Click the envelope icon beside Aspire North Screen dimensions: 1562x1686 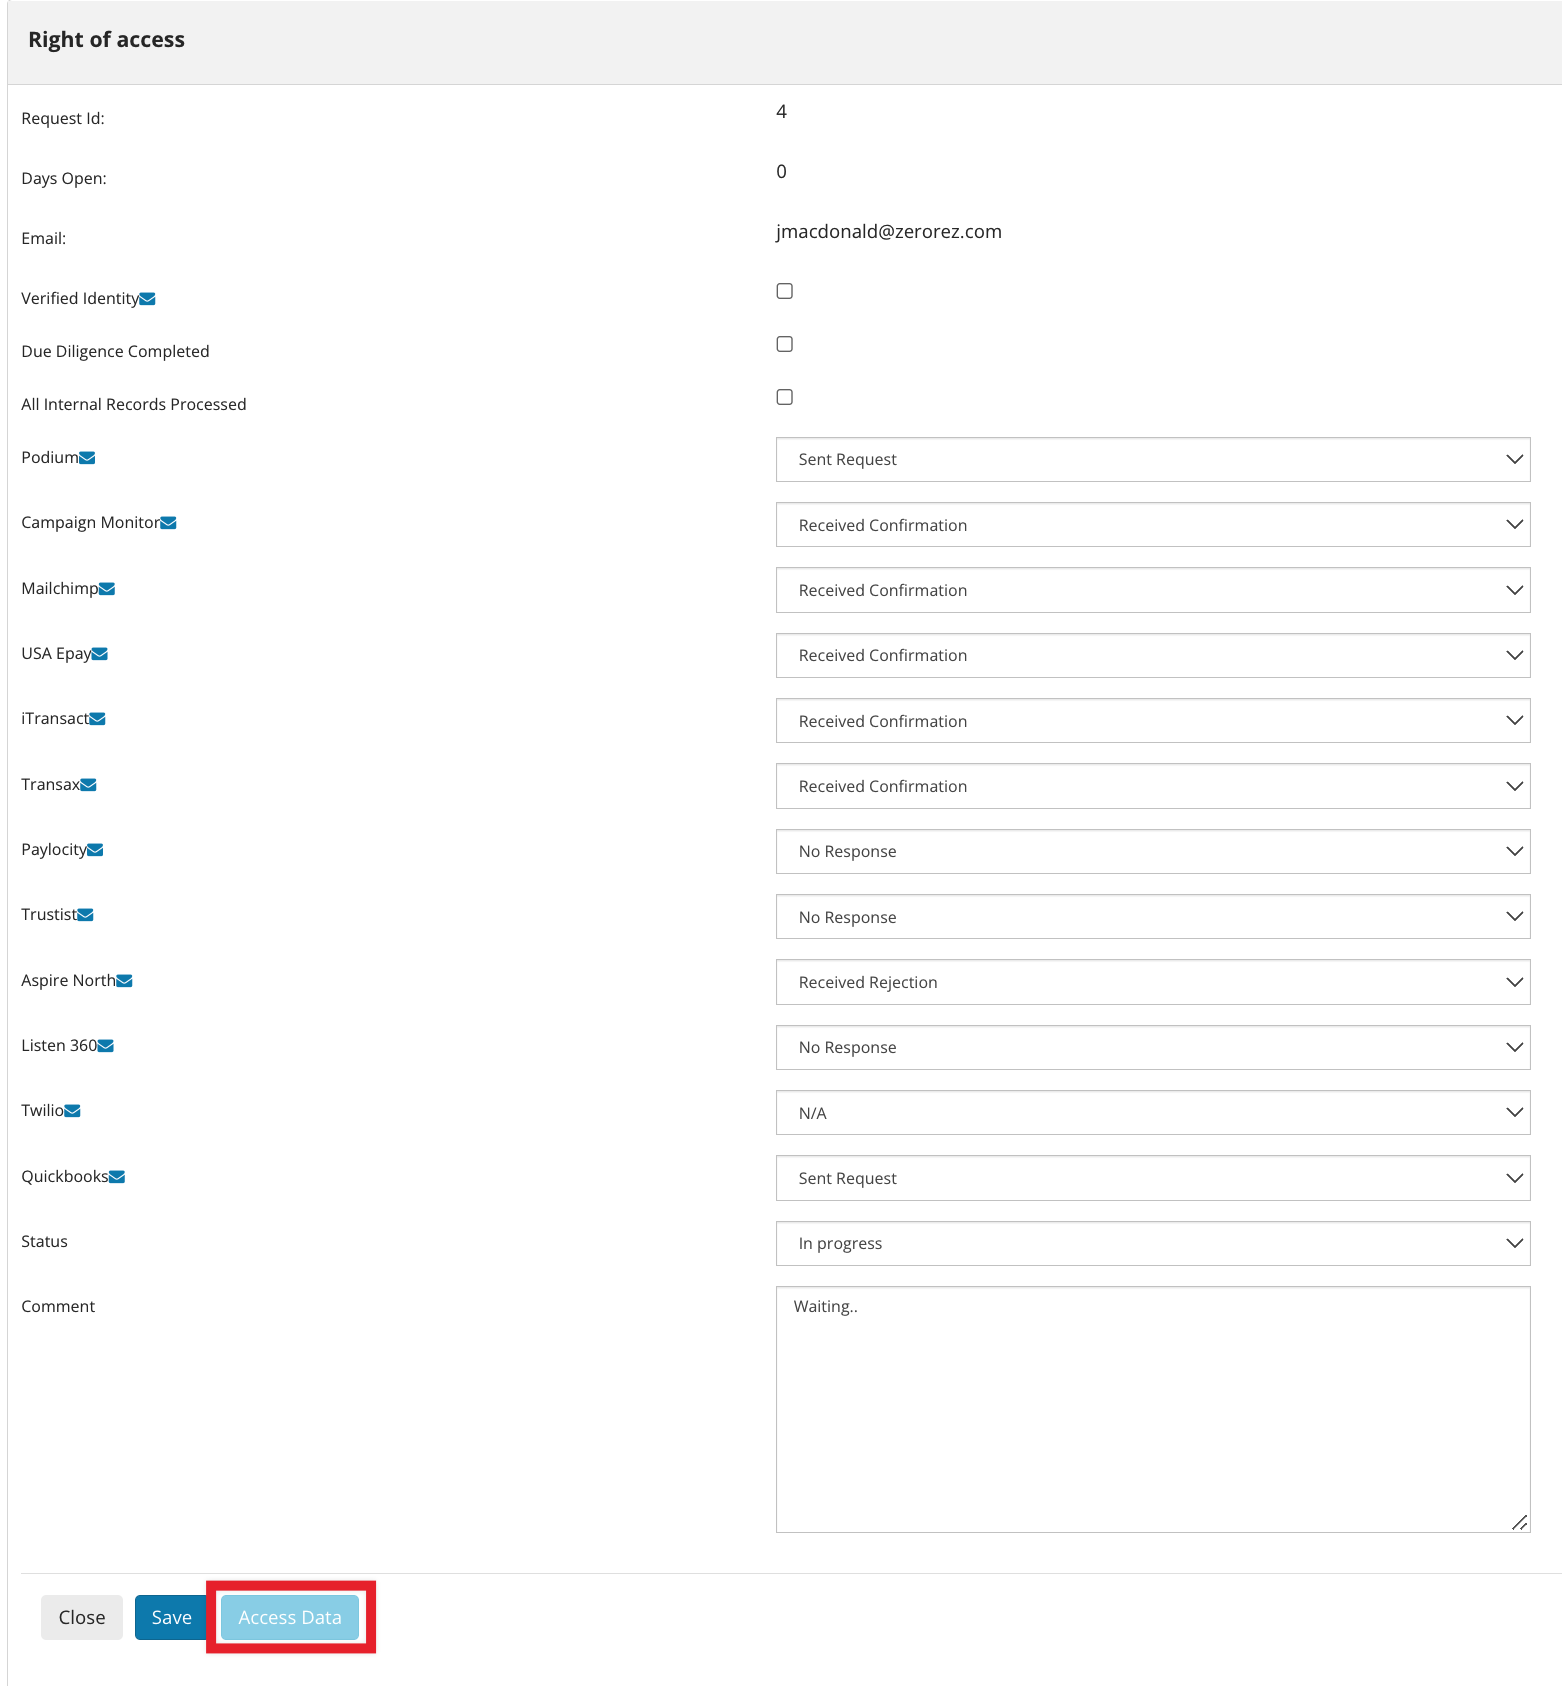point(124,981)
